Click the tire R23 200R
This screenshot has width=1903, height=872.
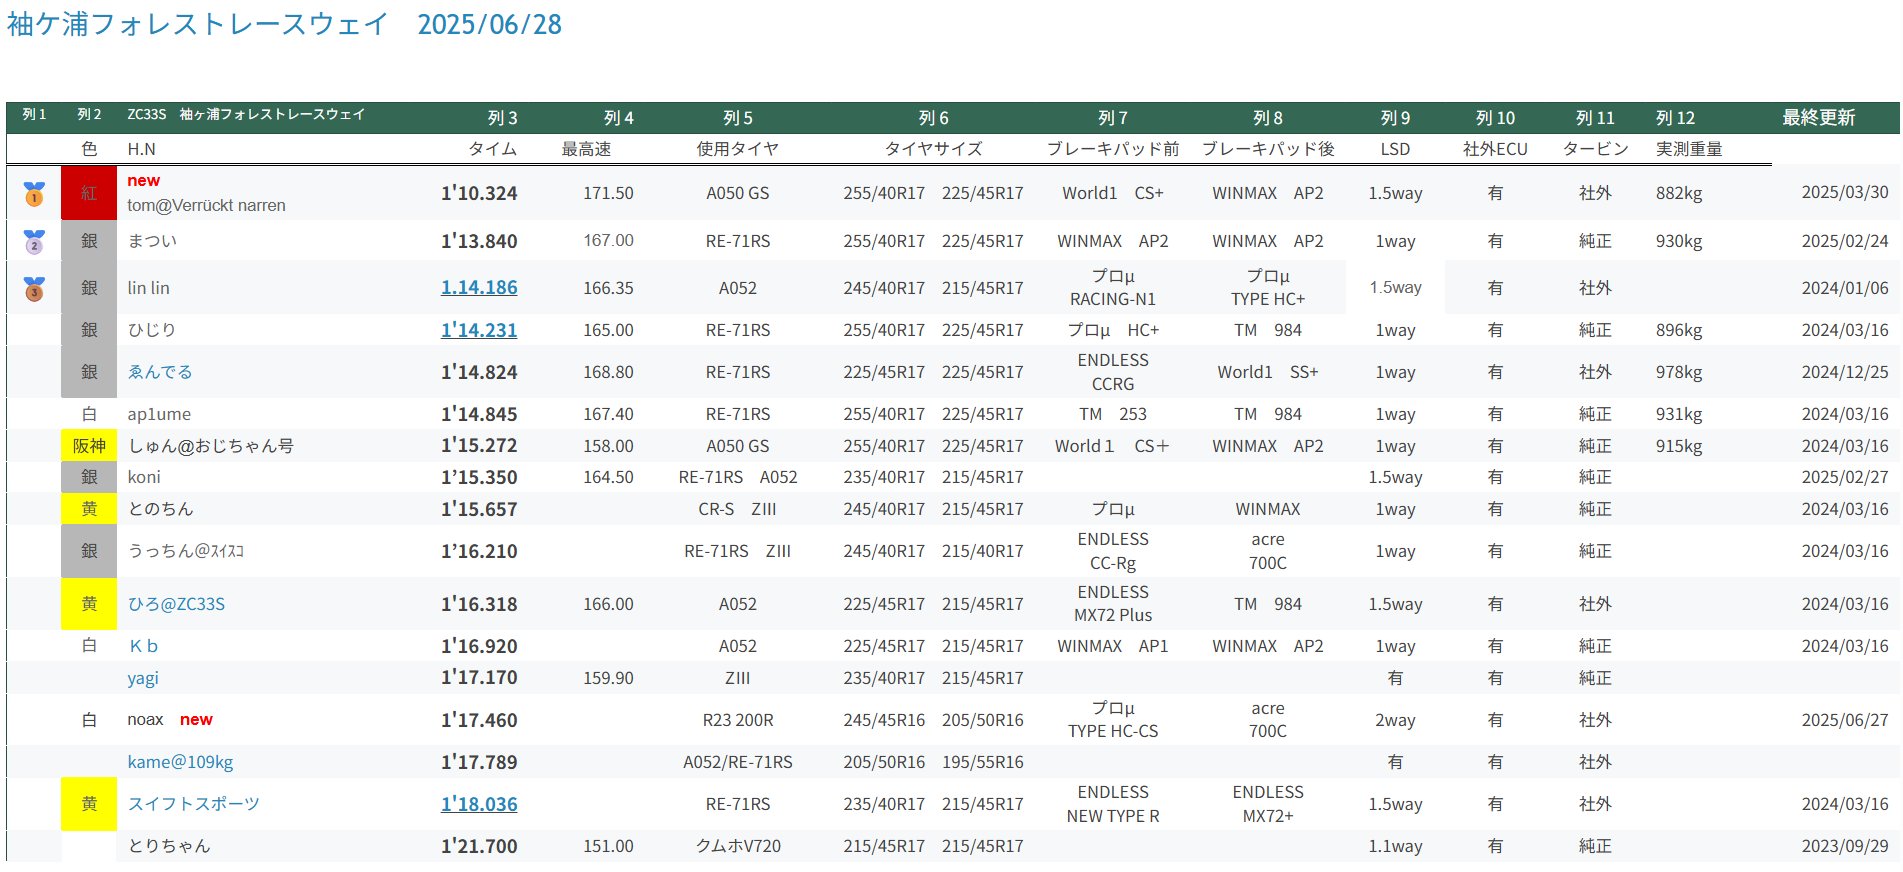pyautogui.click(x=738, y=720)
